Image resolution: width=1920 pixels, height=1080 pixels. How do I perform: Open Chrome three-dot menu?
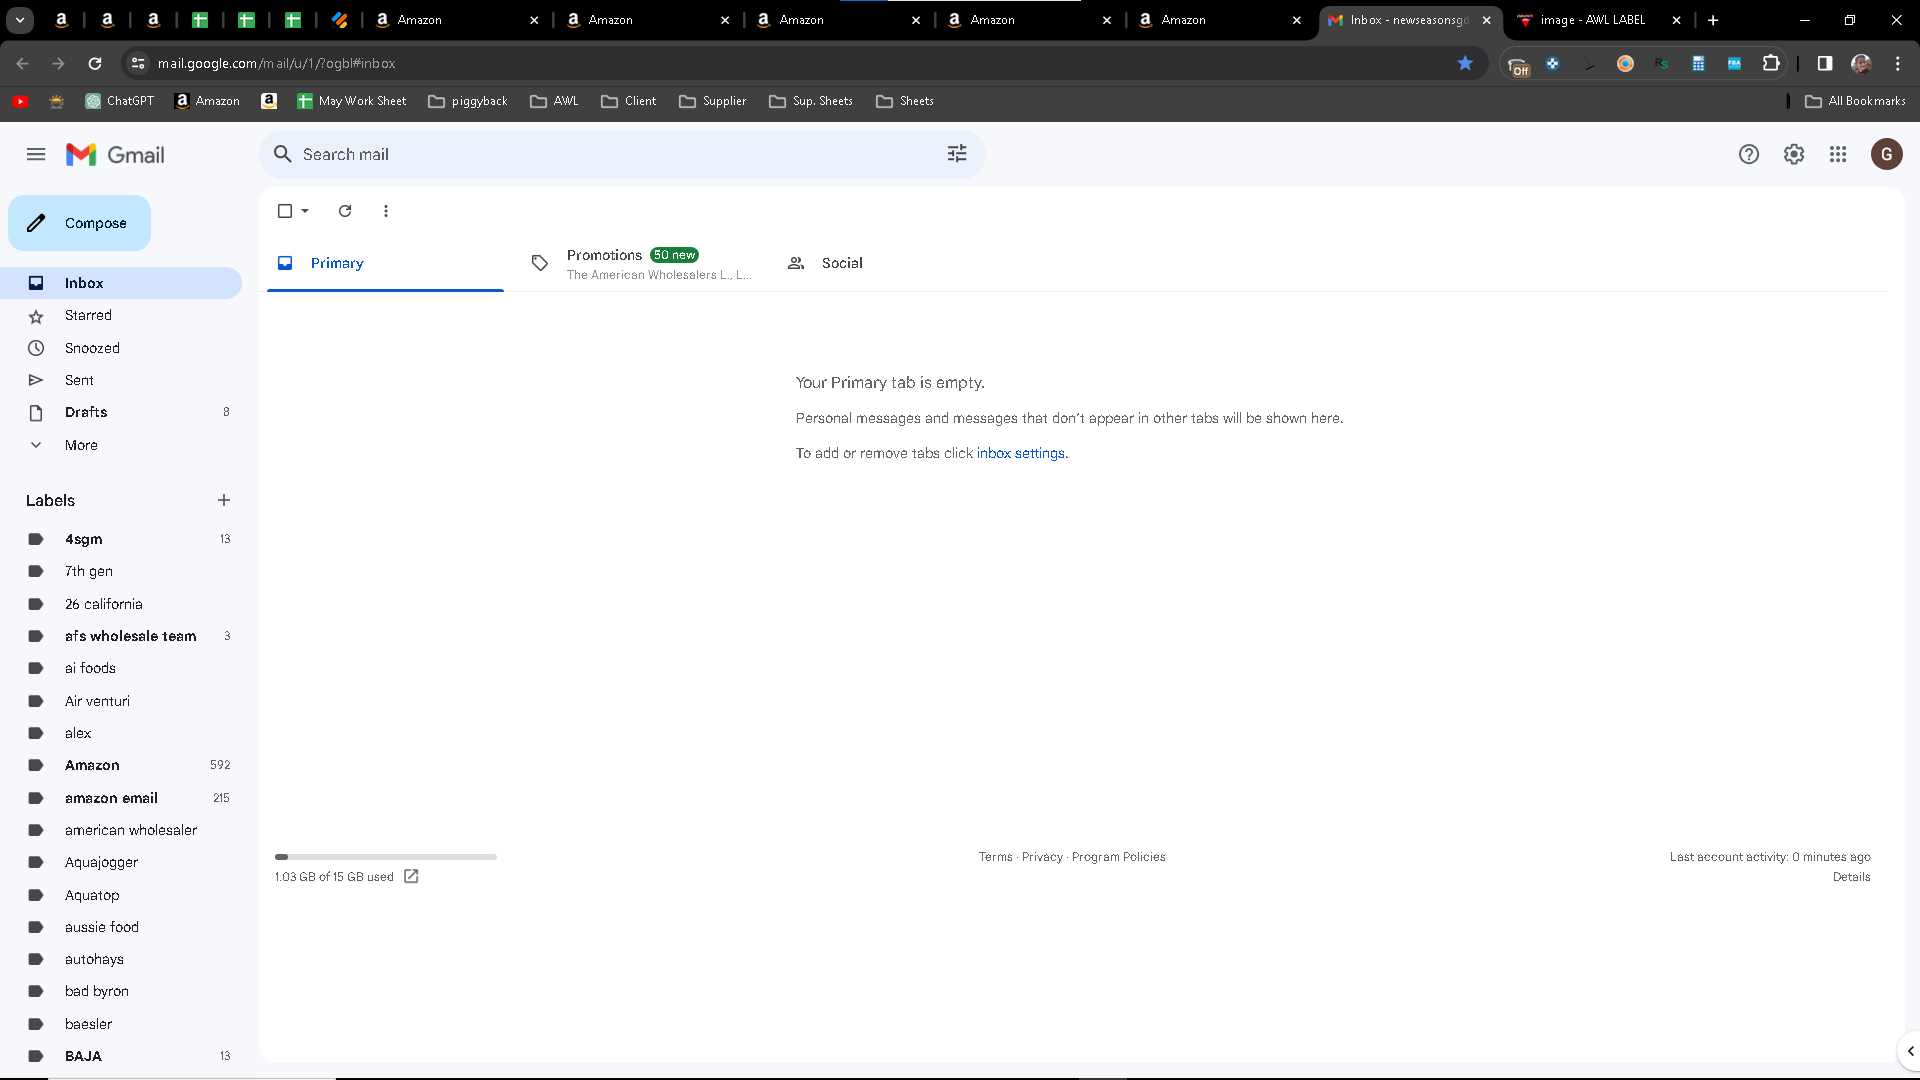pyautogui.click(x=1897, y=63)
